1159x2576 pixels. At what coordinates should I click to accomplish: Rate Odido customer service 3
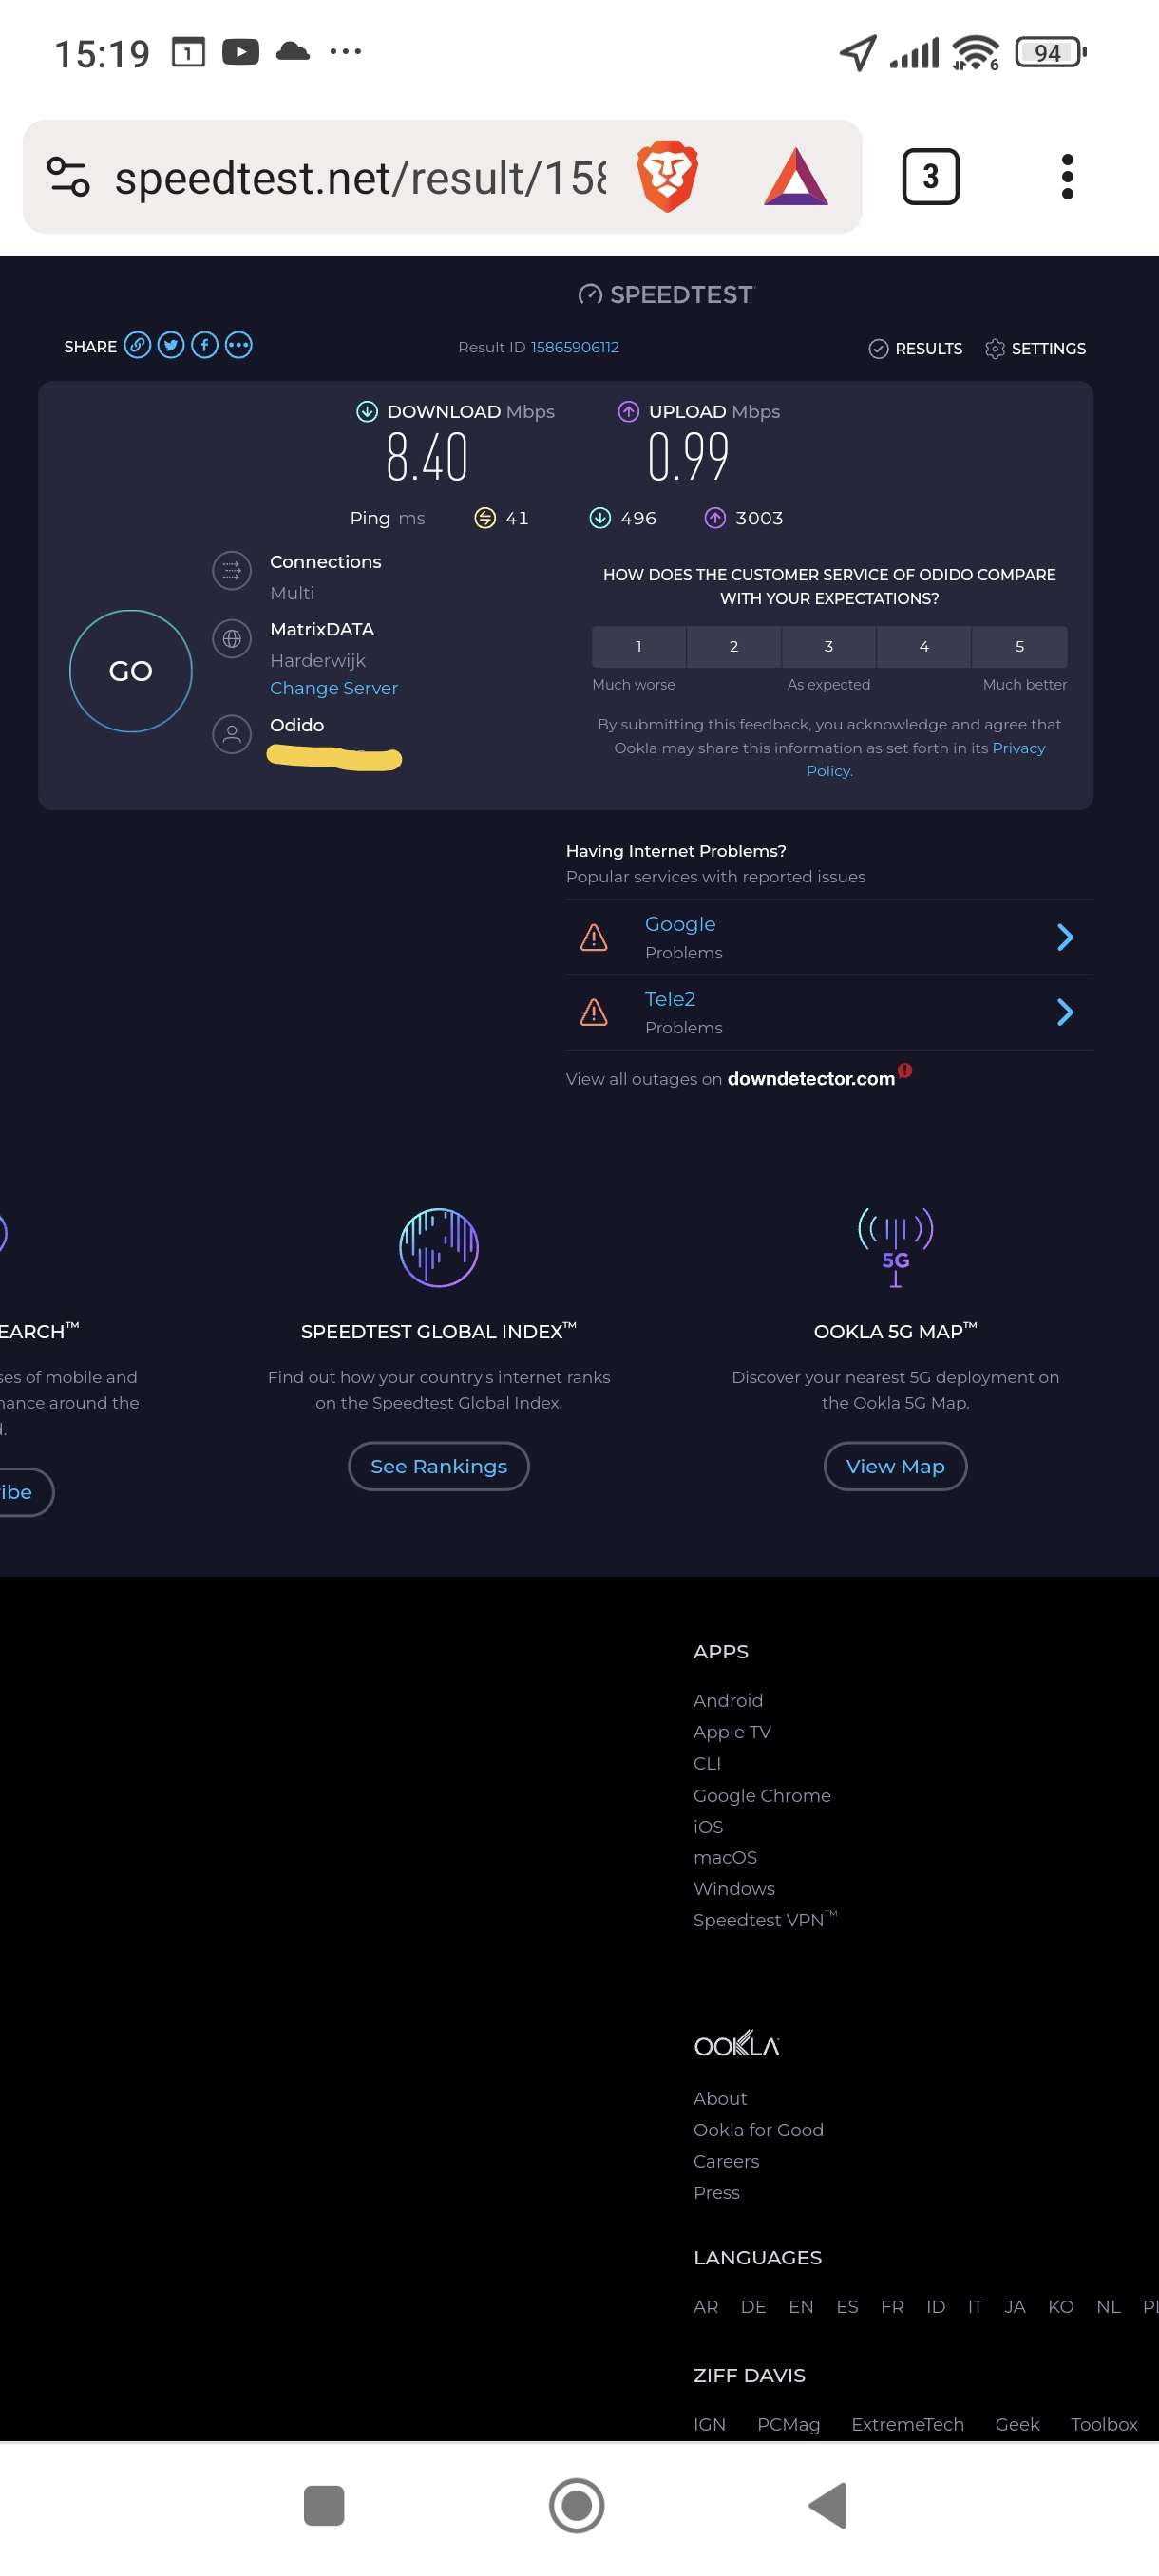click(829, 647)
